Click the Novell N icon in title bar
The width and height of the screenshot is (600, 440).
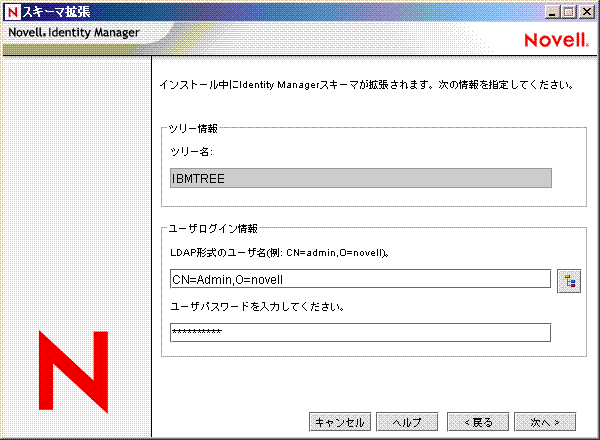(x=12, y=11)
